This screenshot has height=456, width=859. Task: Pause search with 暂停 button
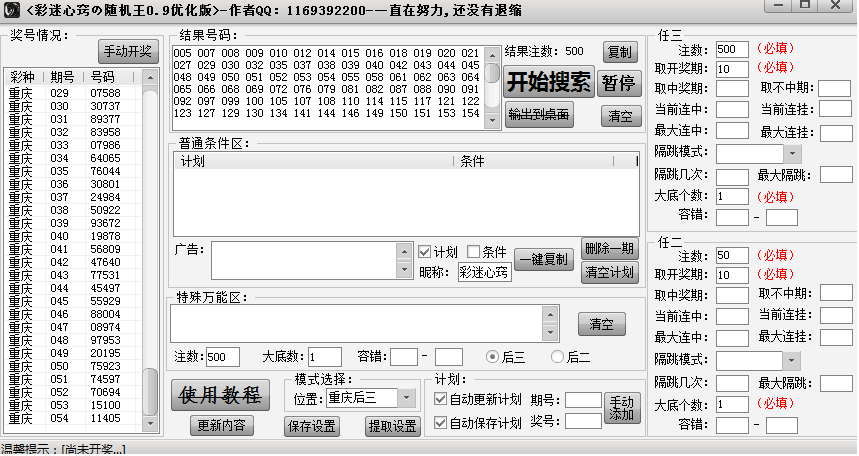coord(619,83)
